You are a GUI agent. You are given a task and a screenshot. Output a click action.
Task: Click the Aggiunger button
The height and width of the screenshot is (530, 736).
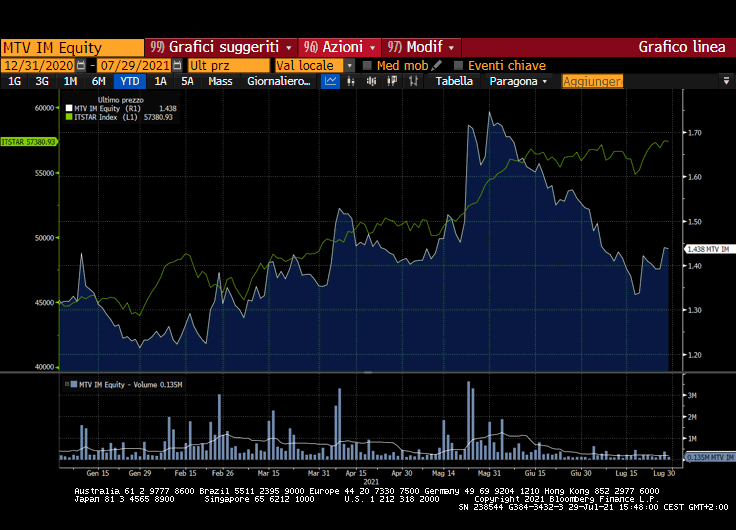click(591, 82)
